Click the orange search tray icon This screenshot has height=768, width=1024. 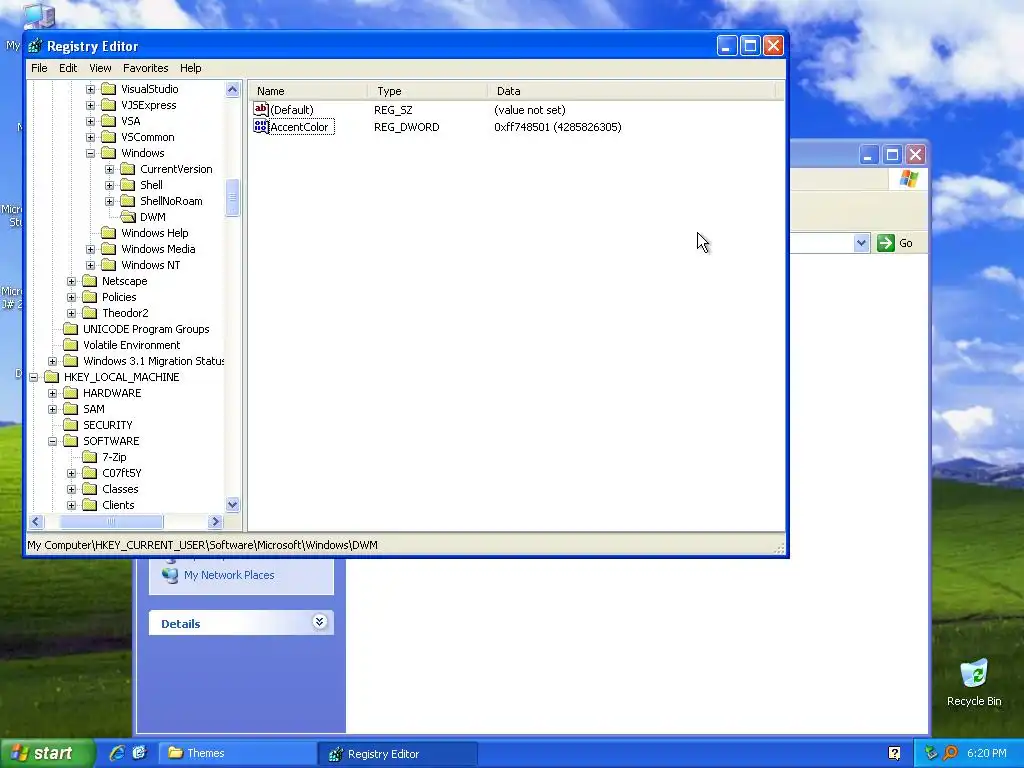[950, 753]
